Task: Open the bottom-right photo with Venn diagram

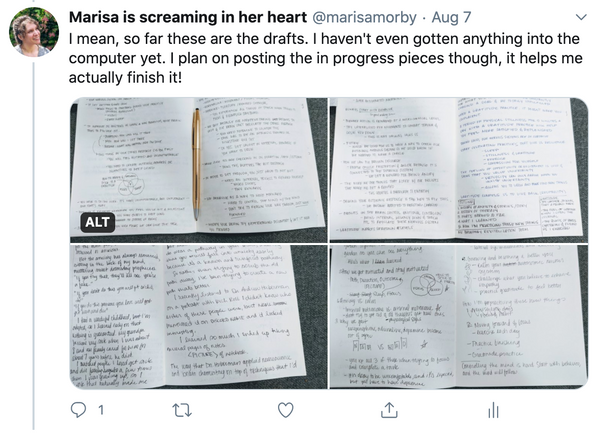Action: coord(458,316)
